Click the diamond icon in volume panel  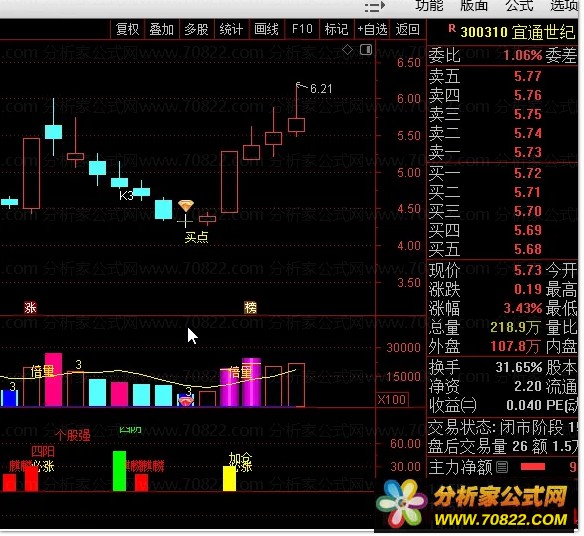tap(186, 401)
